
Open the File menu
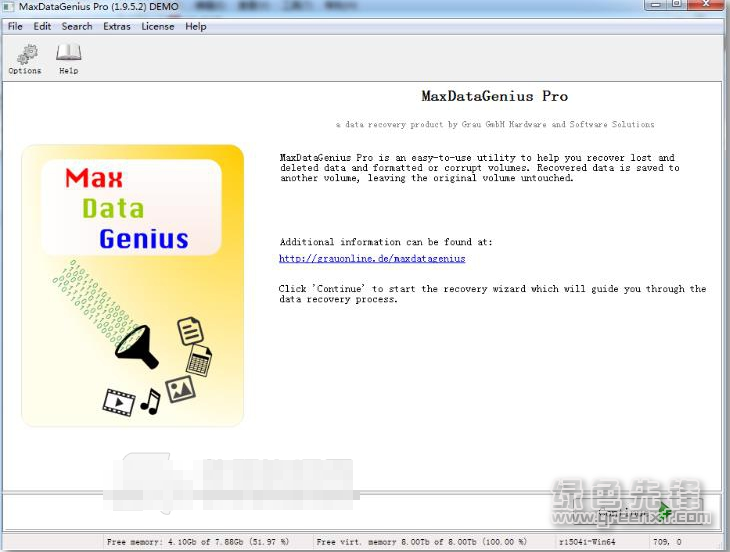tap(15, 26)
